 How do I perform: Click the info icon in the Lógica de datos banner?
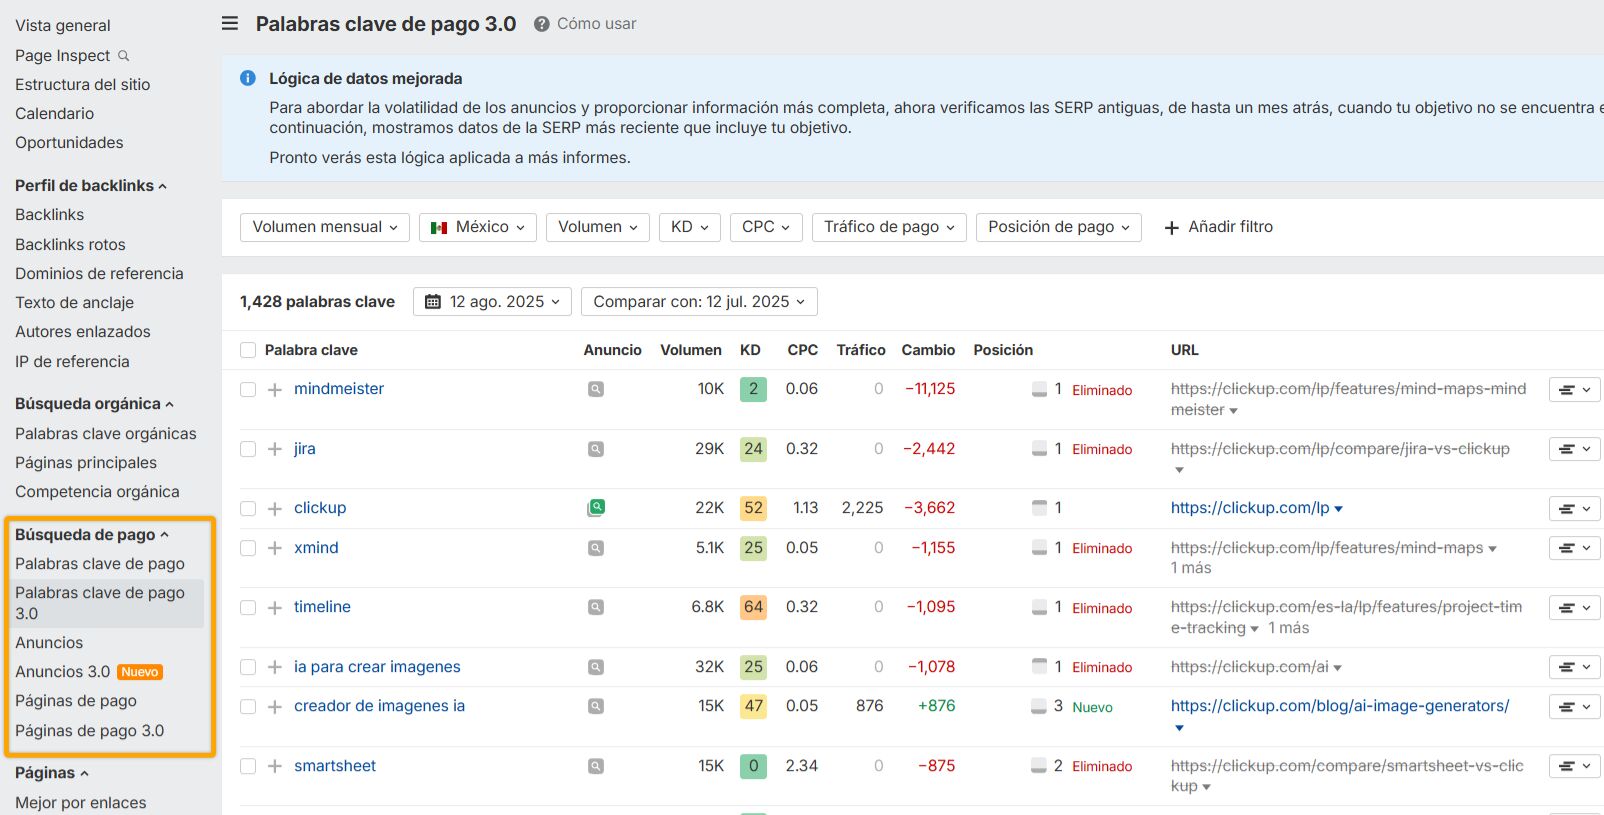point(248,78)
